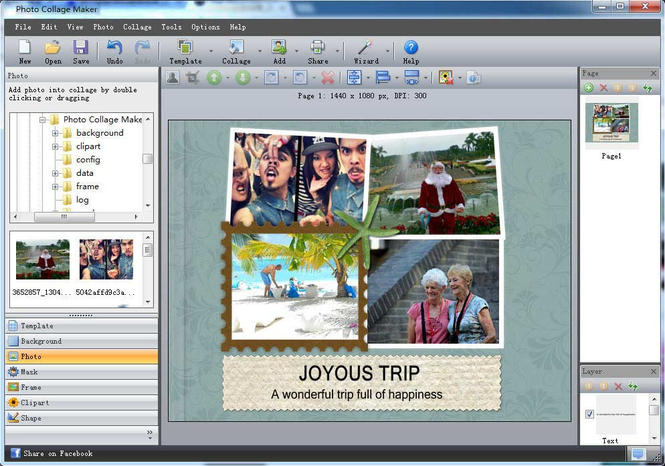Expand the clipart folder in tree

[55, 147]
